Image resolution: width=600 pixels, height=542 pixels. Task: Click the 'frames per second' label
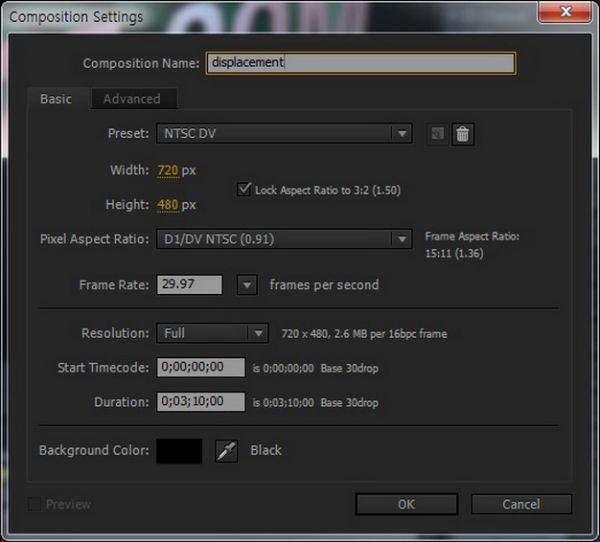[x=324, y=285]
